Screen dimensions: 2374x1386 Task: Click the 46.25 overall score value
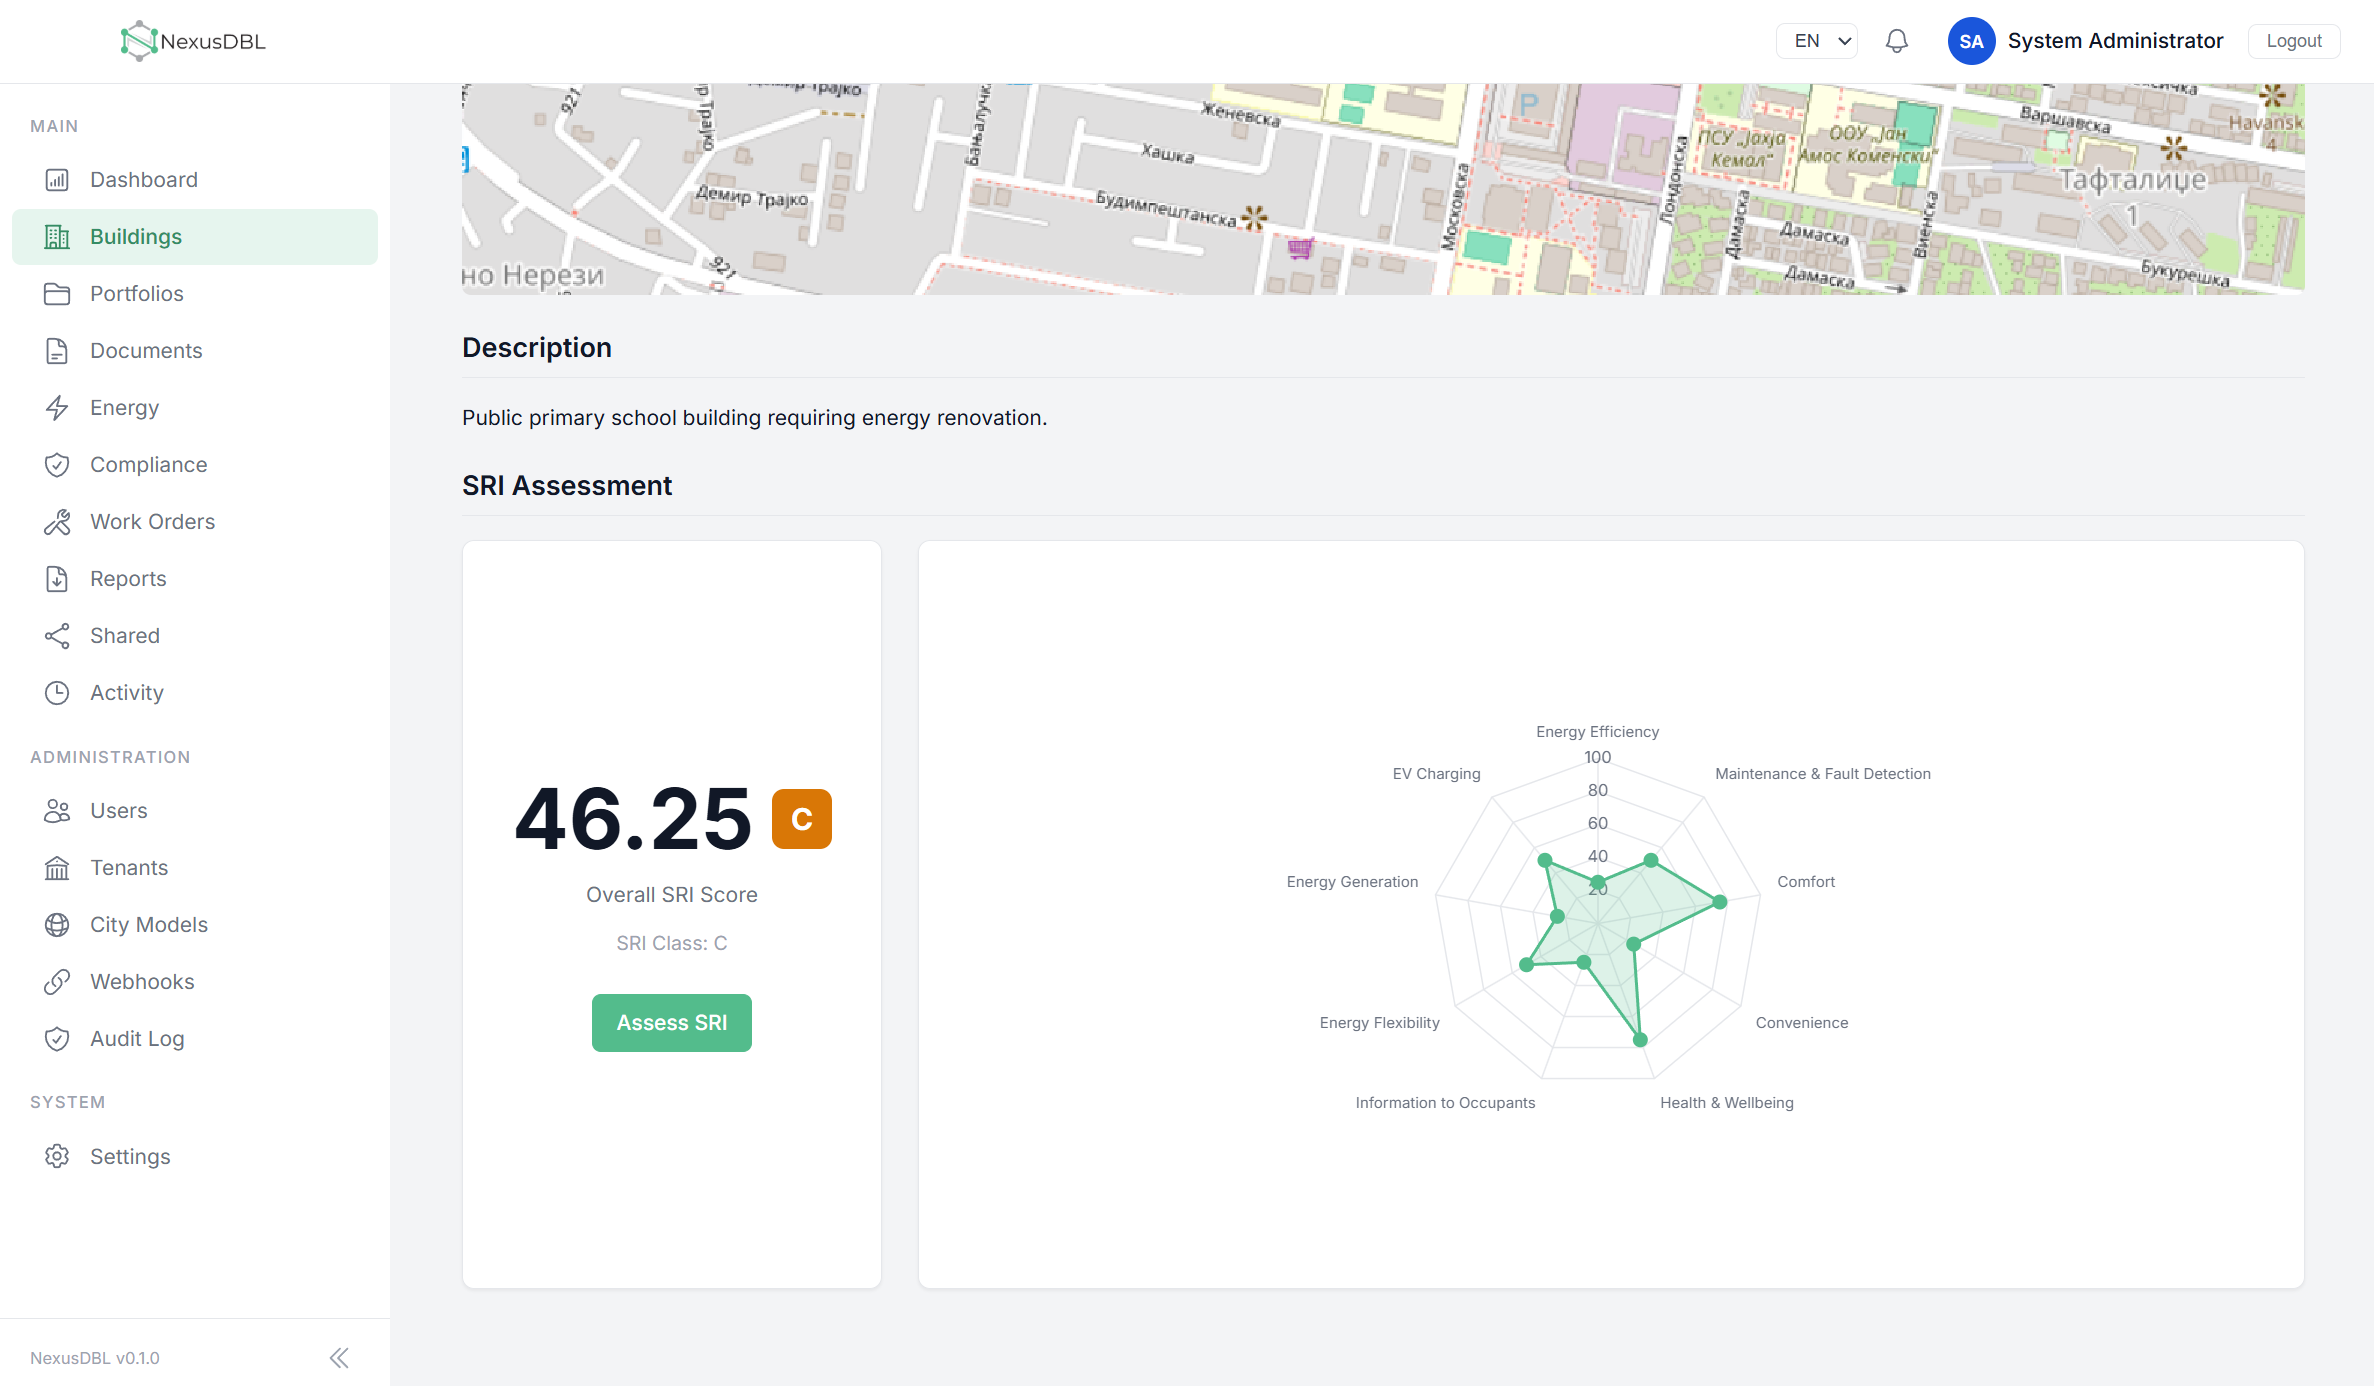(x=633, y=819)
